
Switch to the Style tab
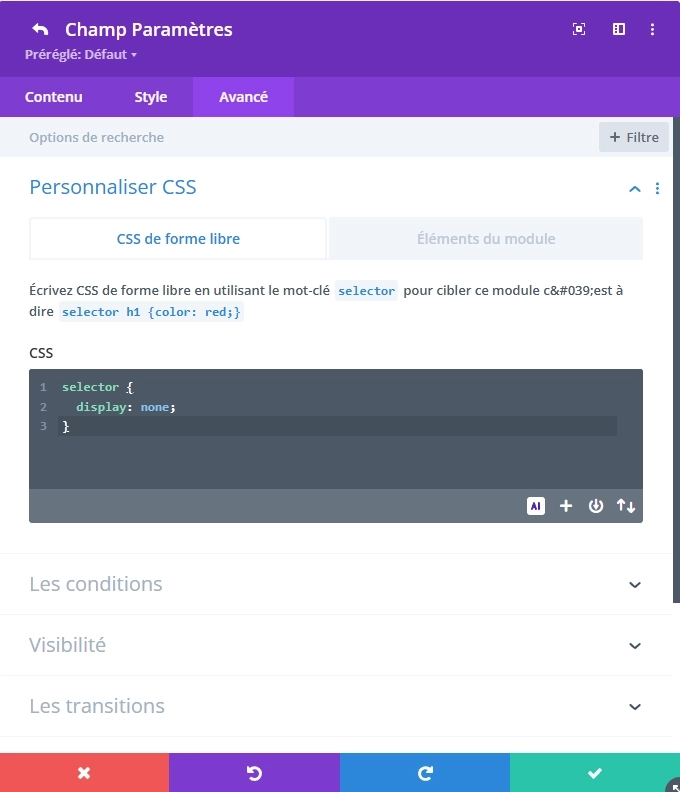pos(151,97)
